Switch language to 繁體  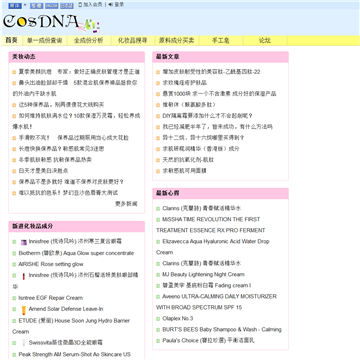click(36, 6)
